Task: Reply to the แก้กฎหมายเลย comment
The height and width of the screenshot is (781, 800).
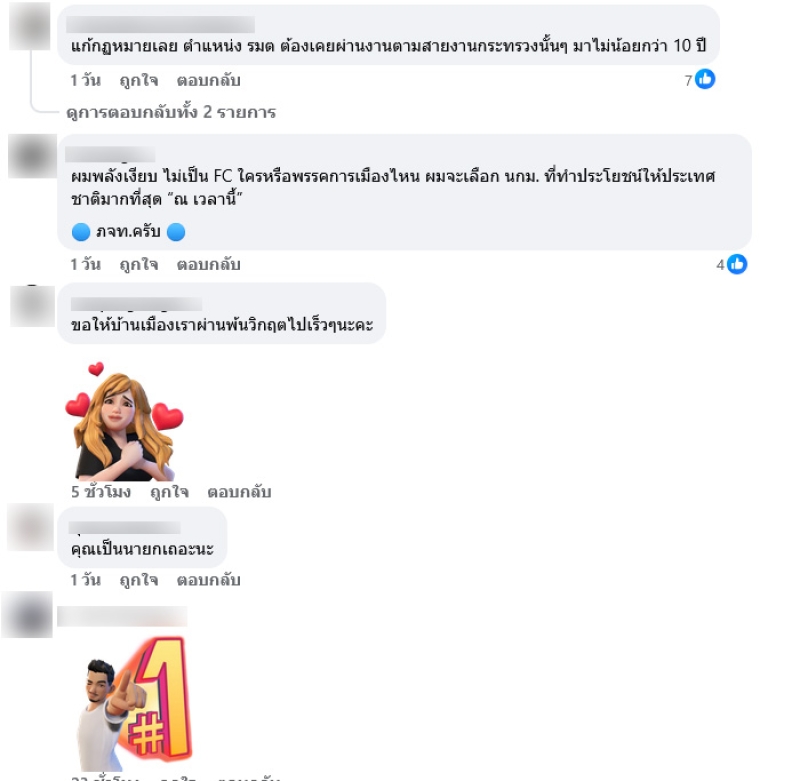Action: click(208, 81)
